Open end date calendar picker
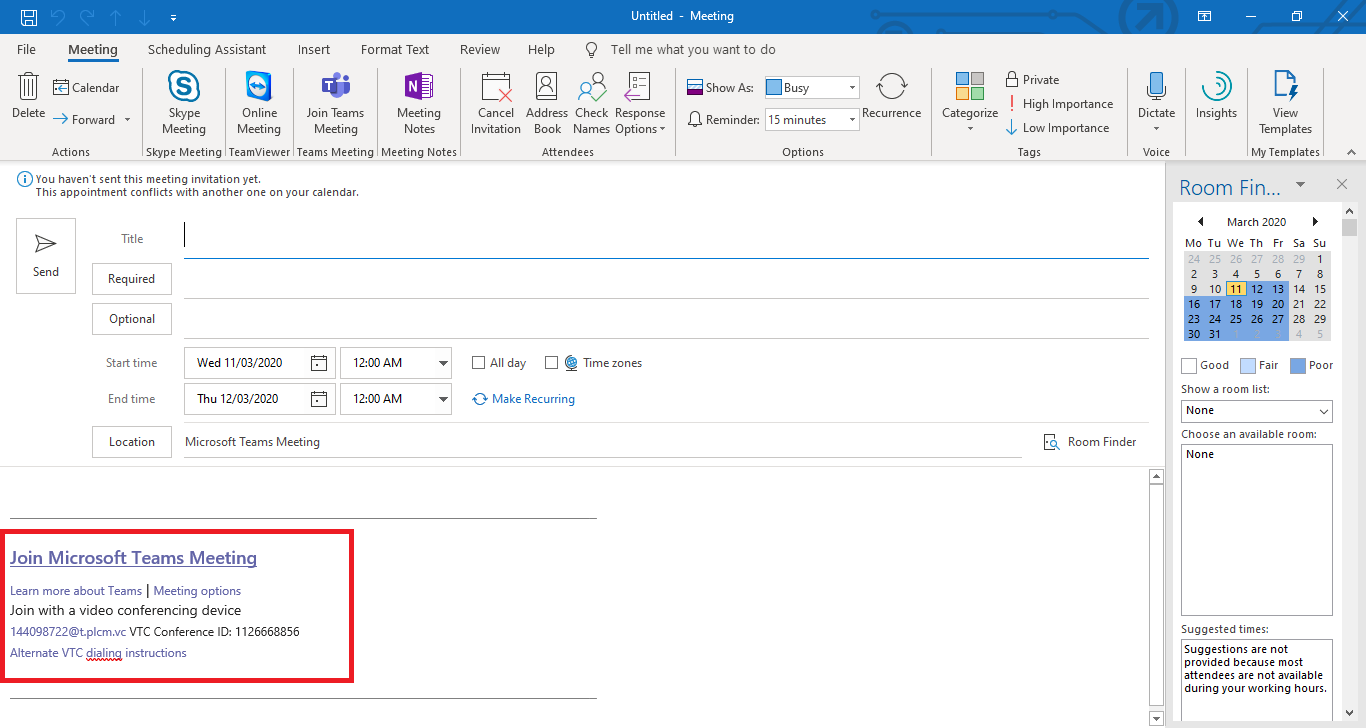This screenshot has height=728, width=1366. click(318, 399)
